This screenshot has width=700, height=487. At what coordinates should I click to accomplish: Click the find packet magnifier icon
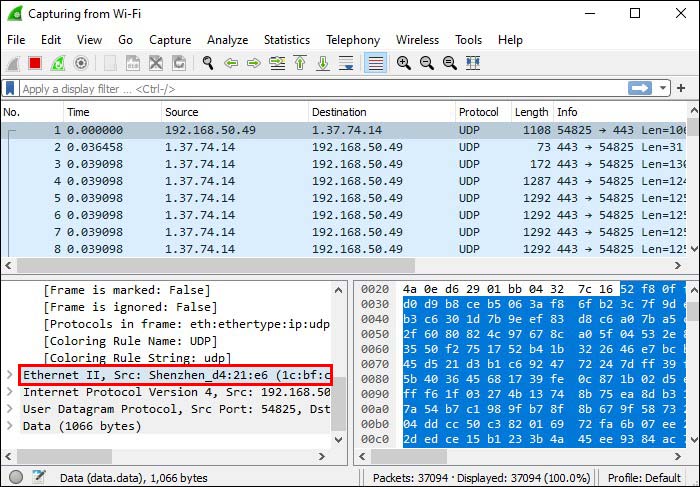tap(208, 63)
